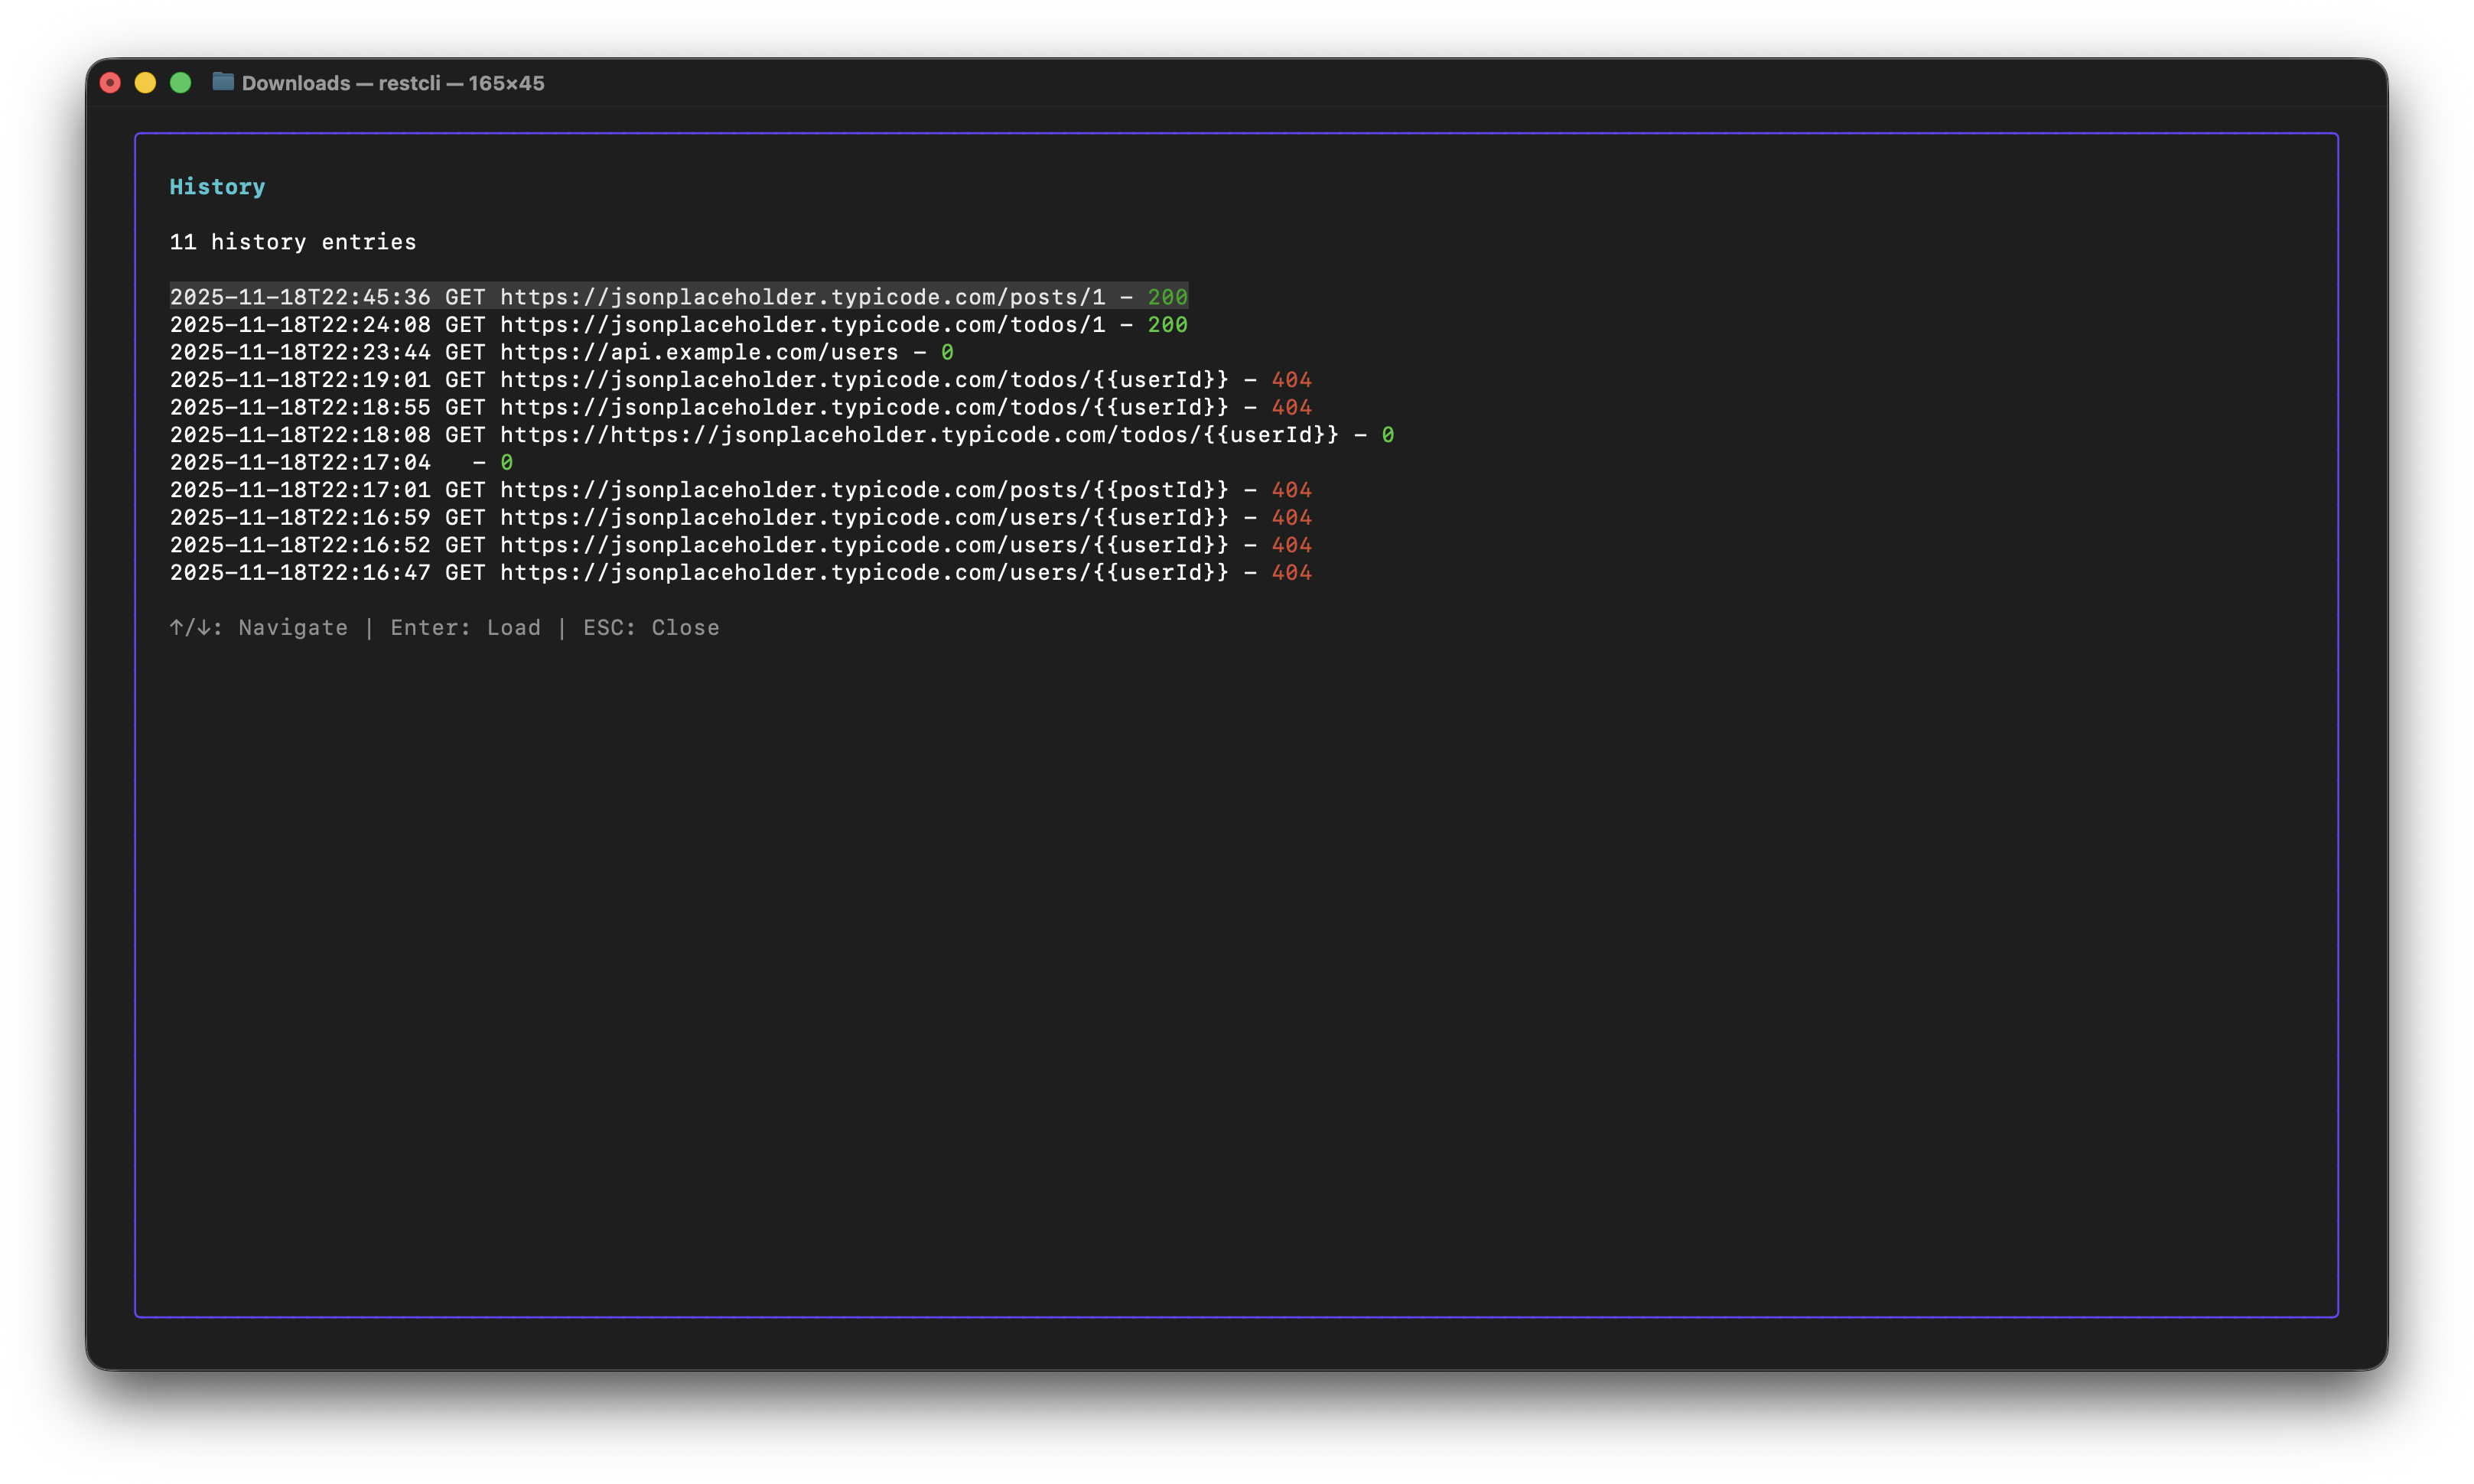
Task: Click the '11 history entries' count text
Action: click(292, 242)
